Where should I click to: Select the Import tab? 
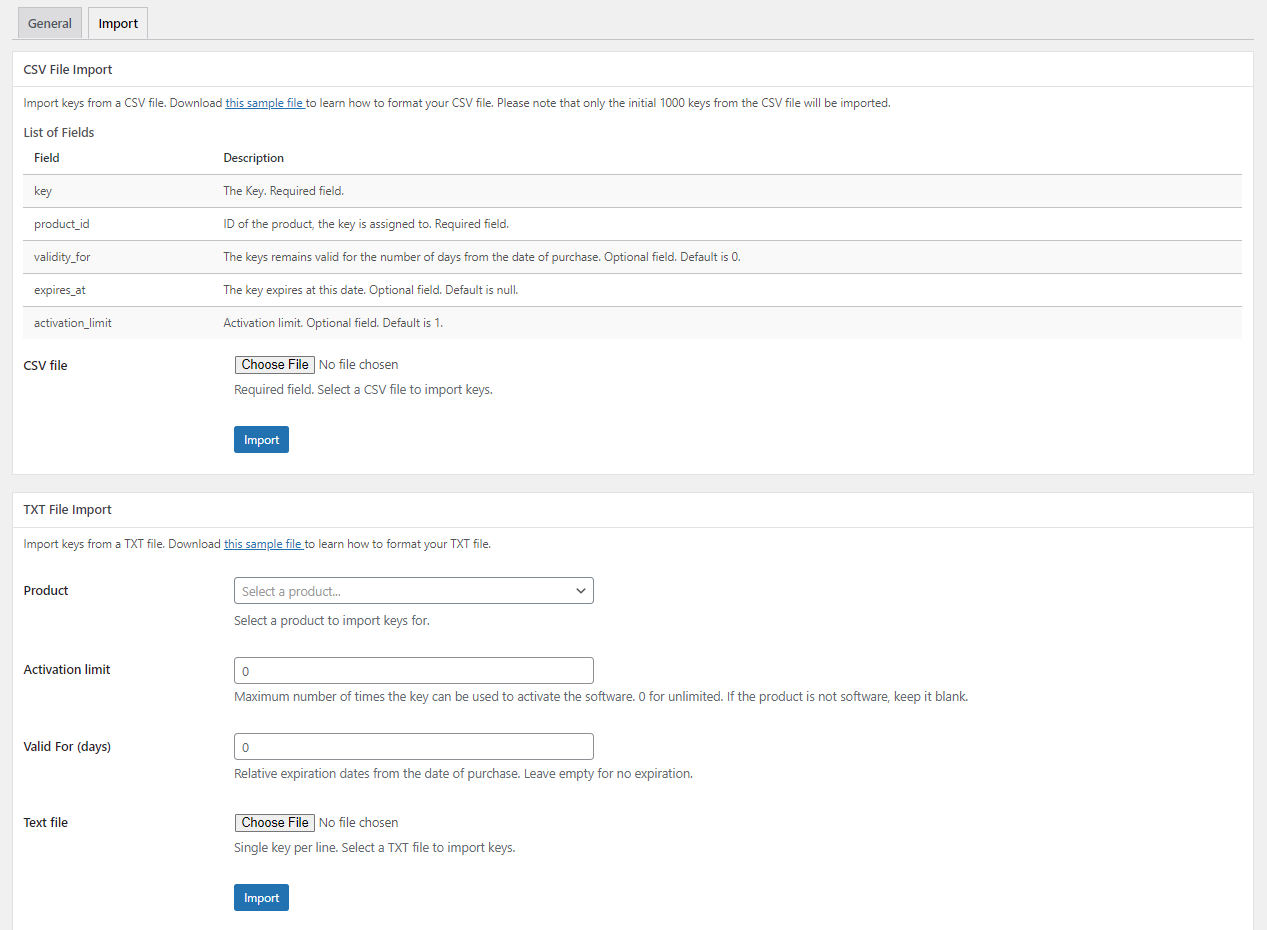click(x=118, y=23)
